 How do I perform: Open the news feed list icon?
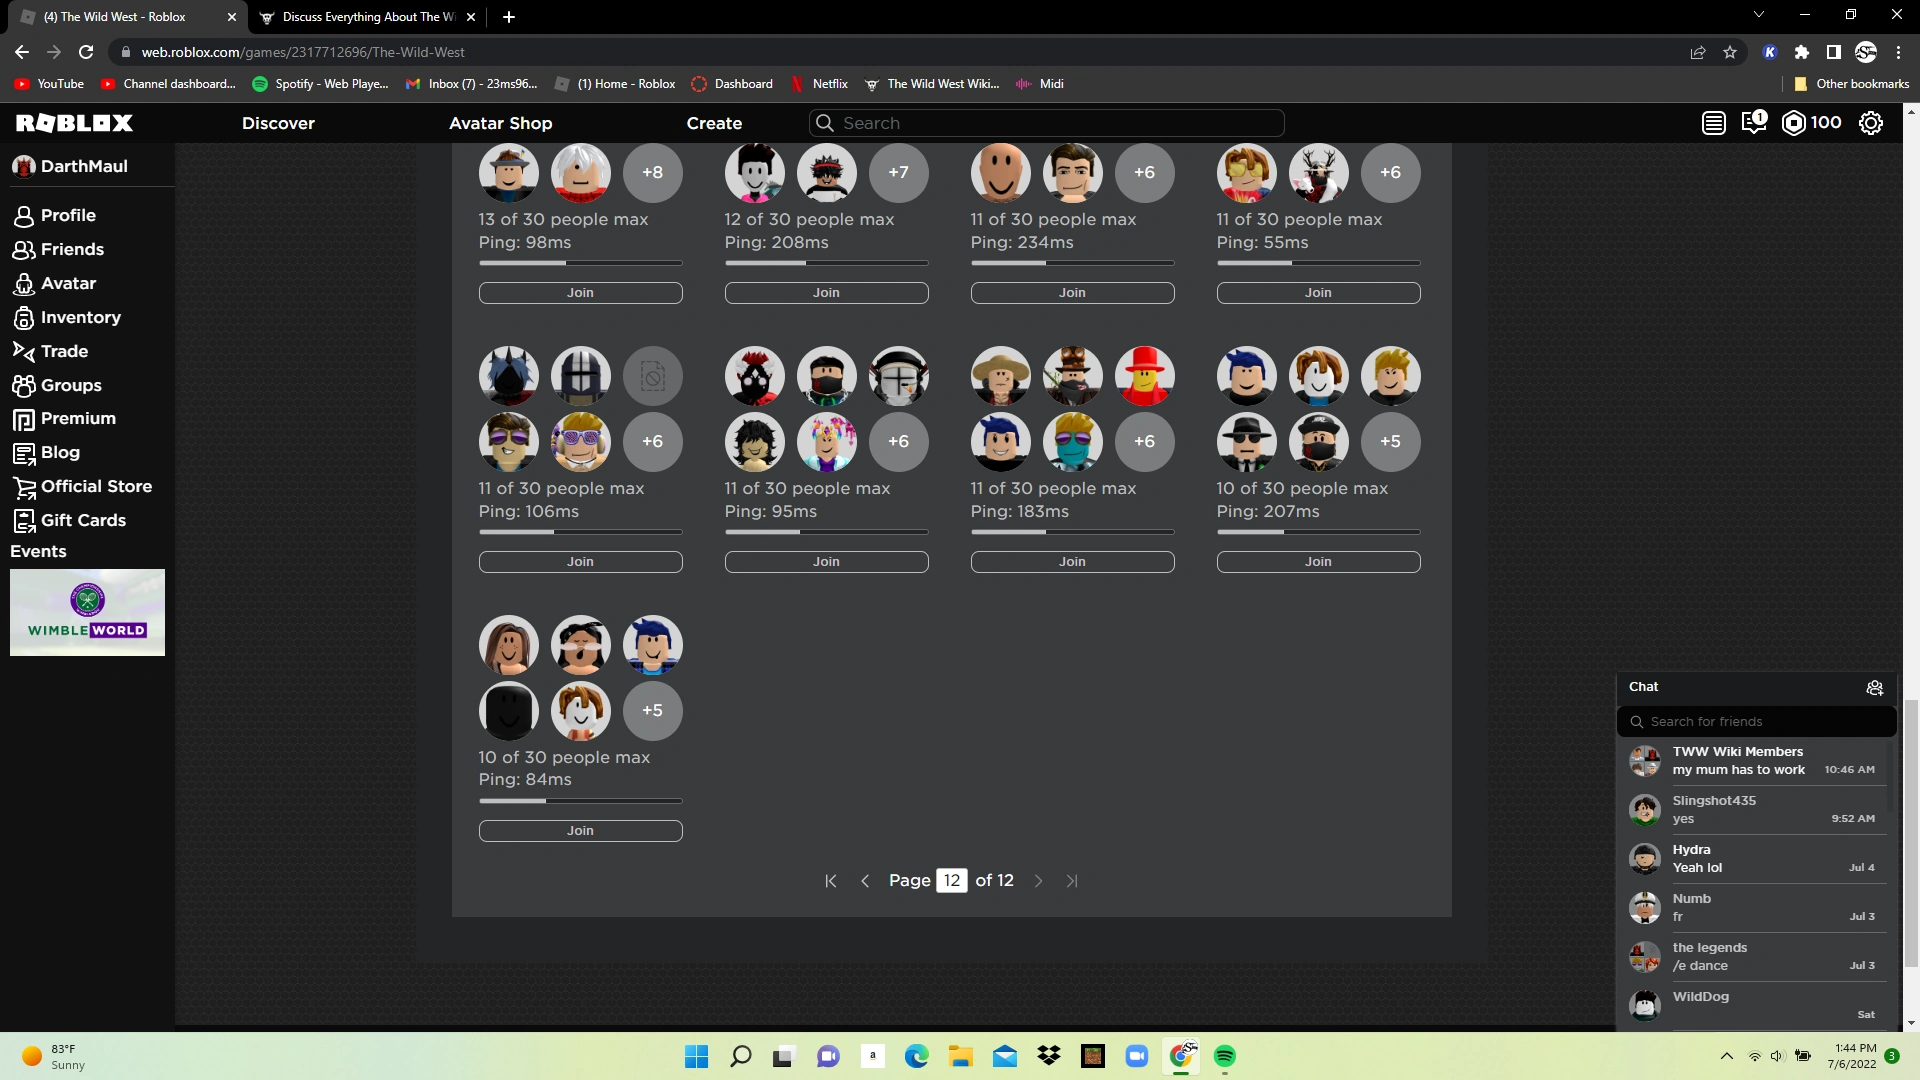(x=1713, y=123)
